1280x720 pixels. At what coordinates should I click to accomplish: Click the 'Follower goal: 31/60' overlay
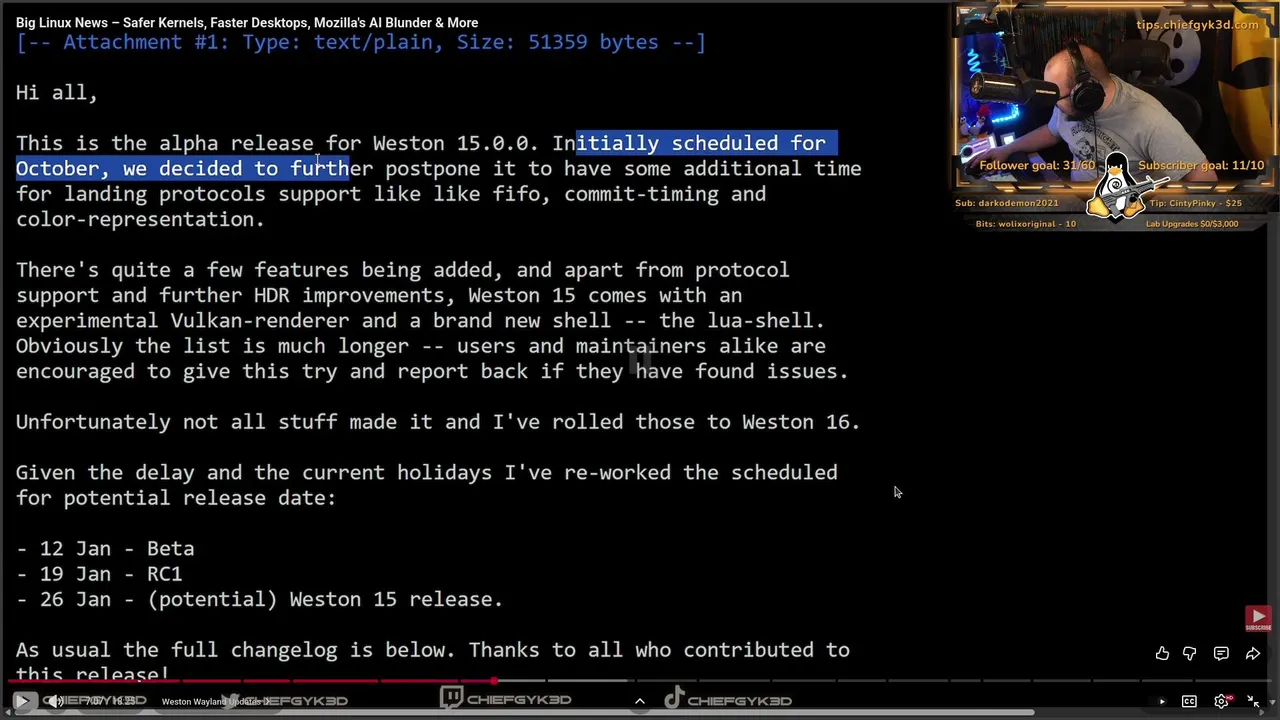[1037, 165]
